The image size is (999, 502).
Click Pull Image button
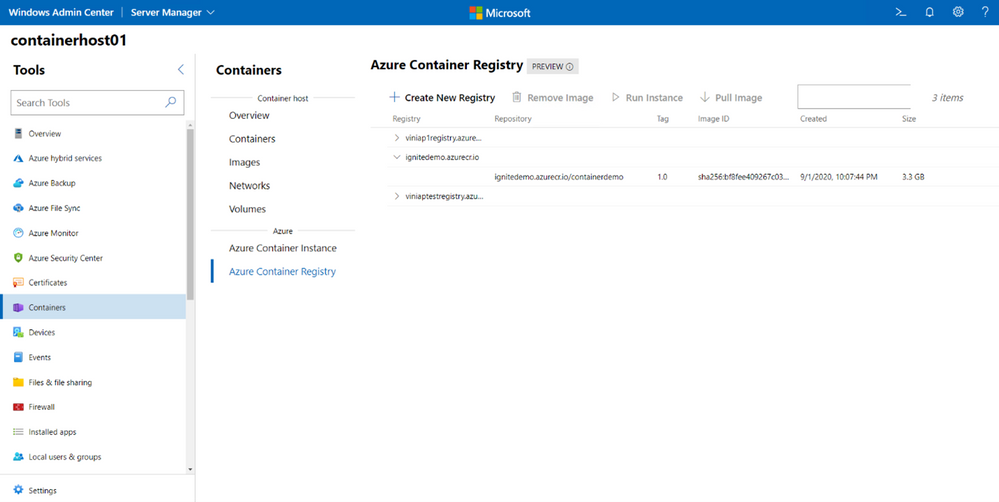730,98
